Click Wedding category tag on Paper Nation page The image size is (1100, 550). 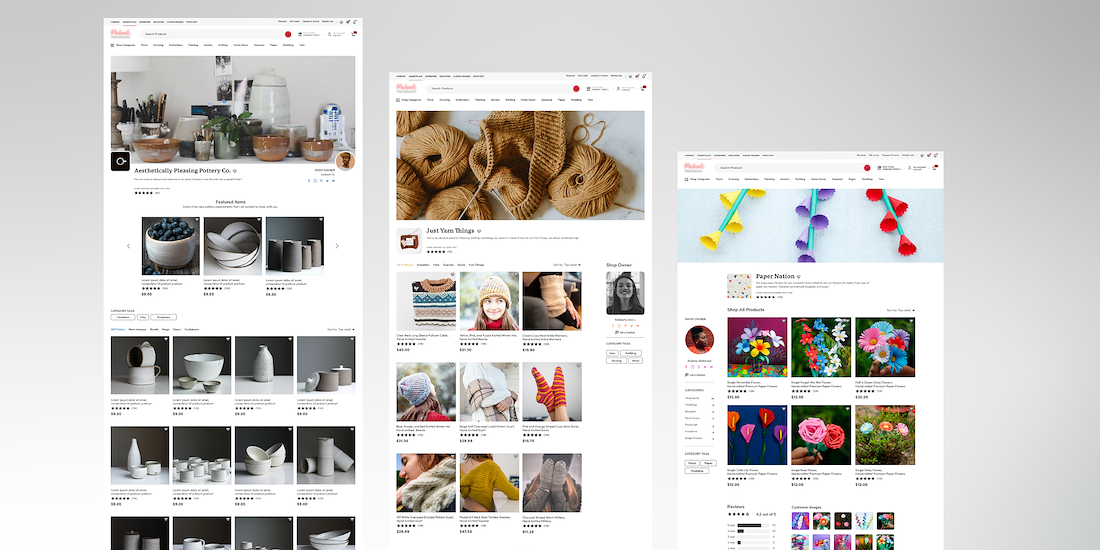697,471
